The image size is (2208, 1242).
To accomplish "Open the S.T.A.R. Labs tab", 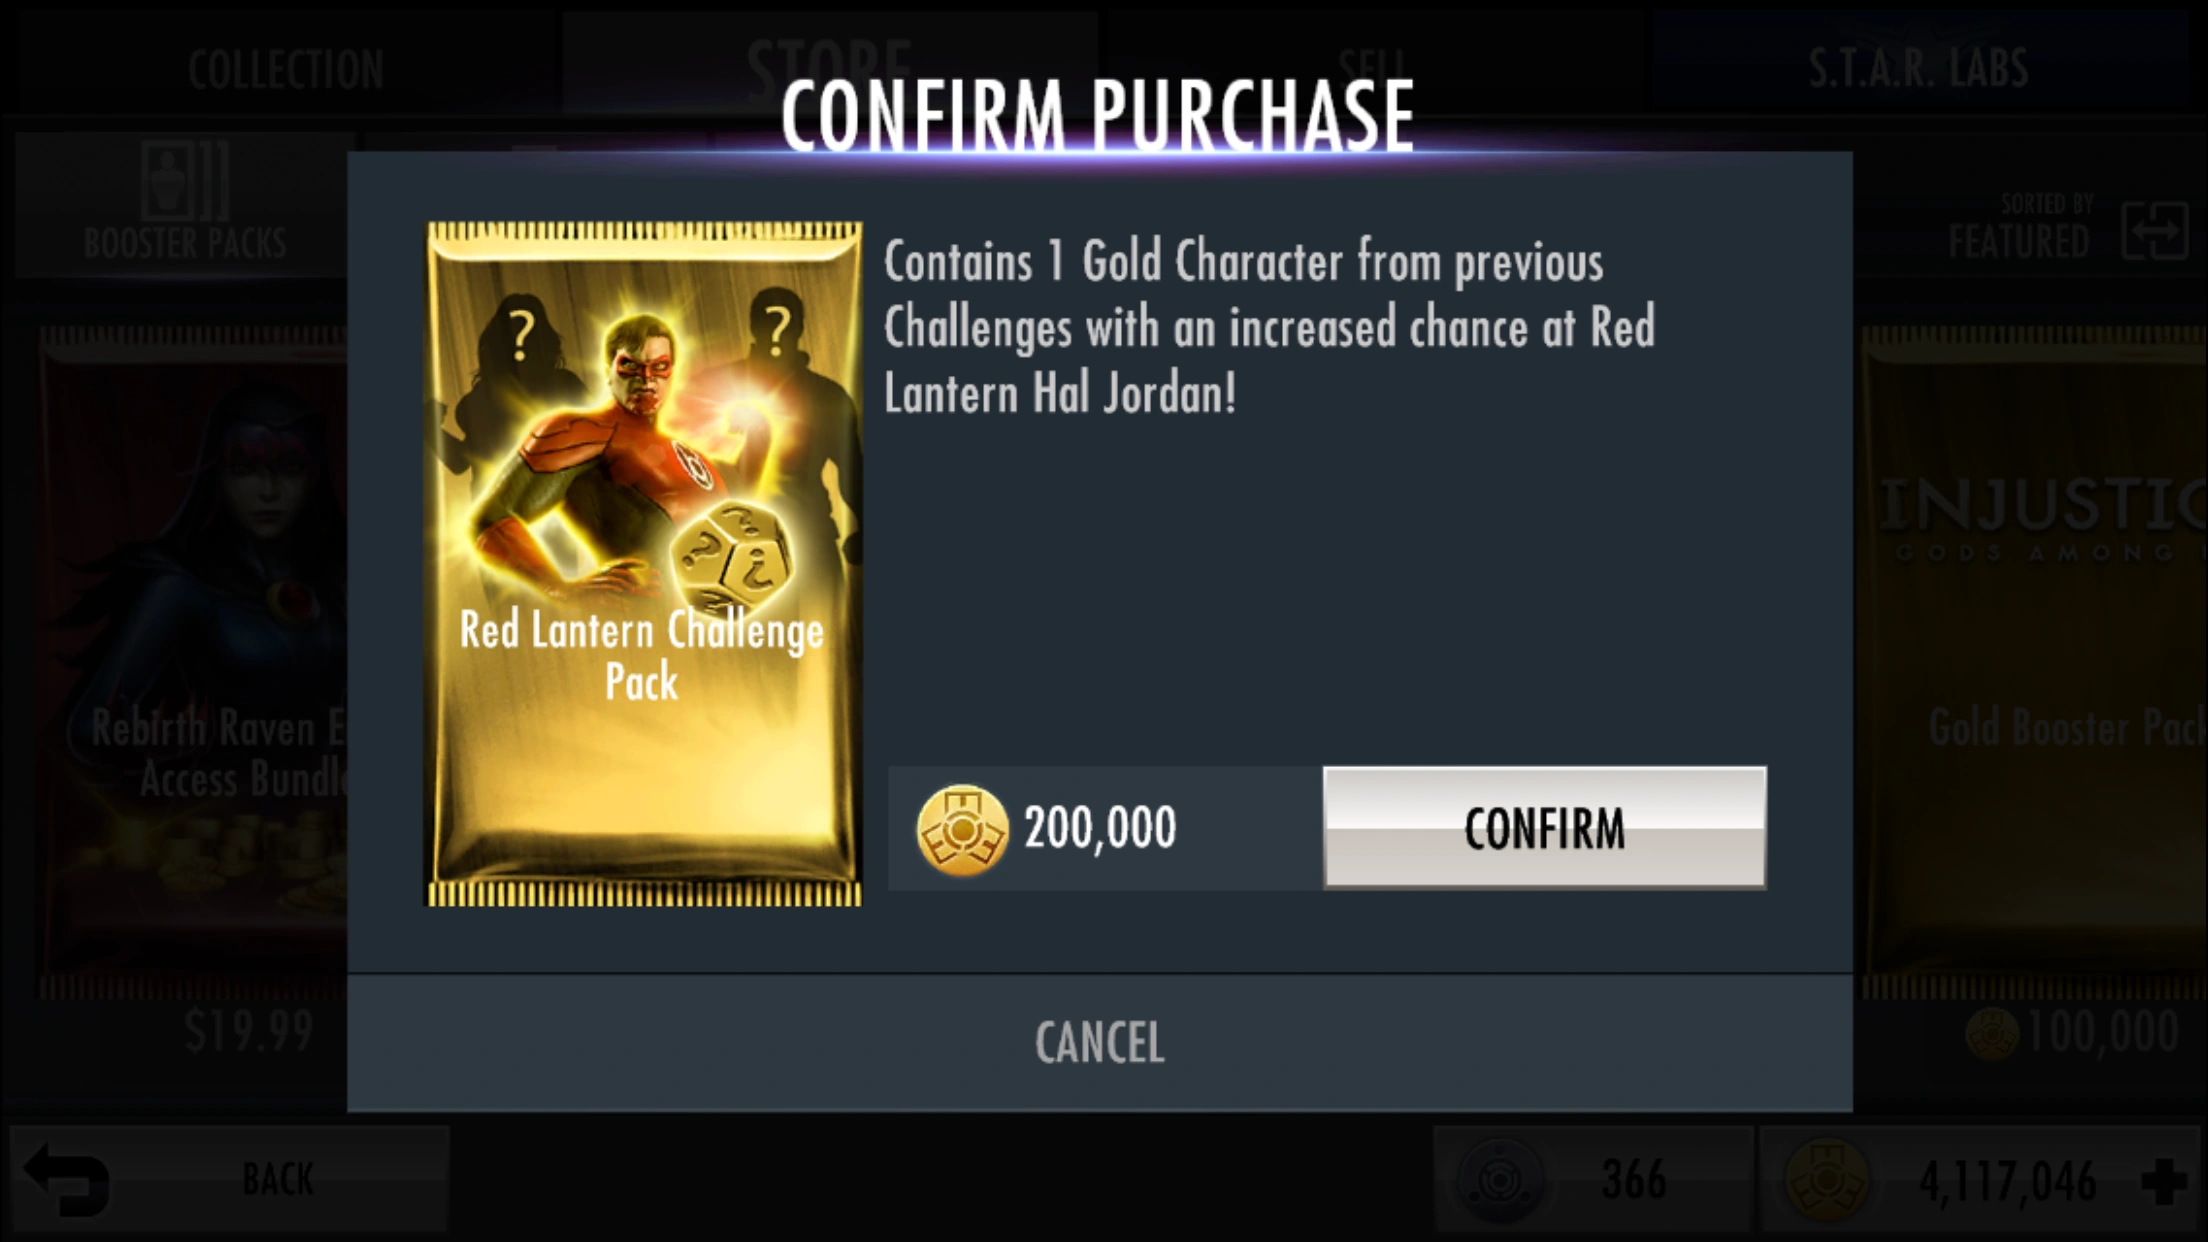I will 1918,68.
